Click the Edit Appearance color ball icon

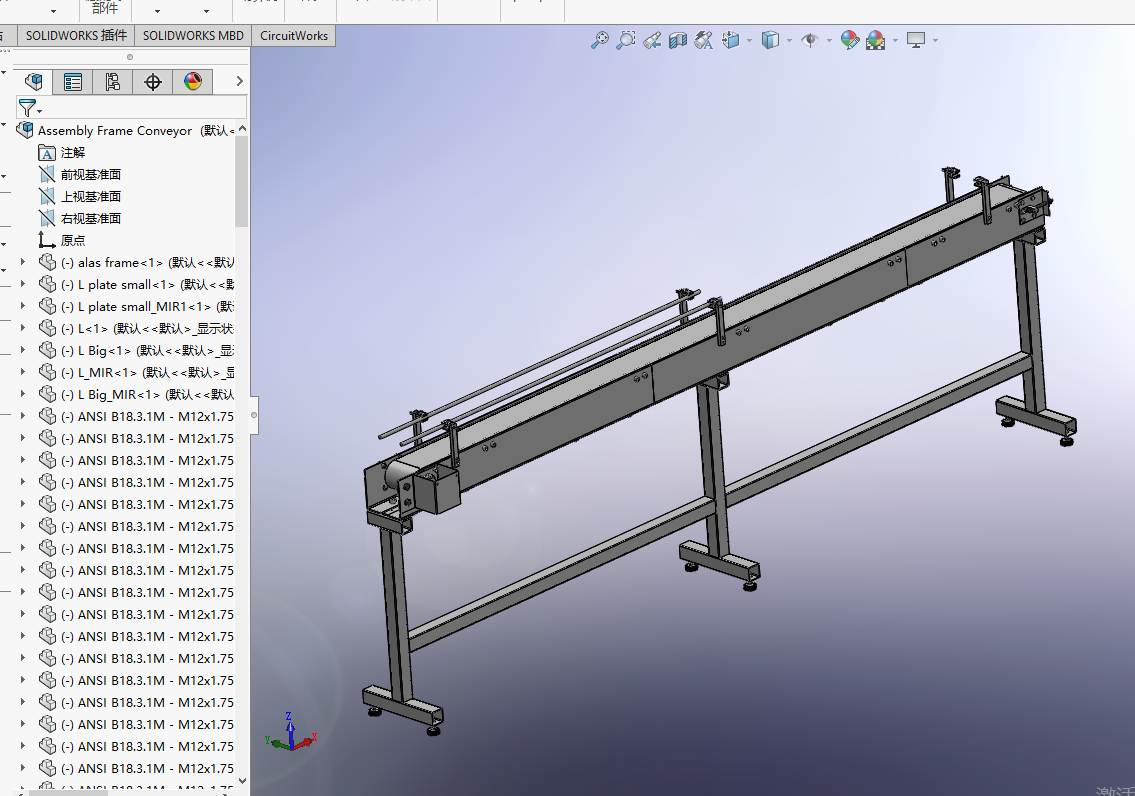click(850, 40)
